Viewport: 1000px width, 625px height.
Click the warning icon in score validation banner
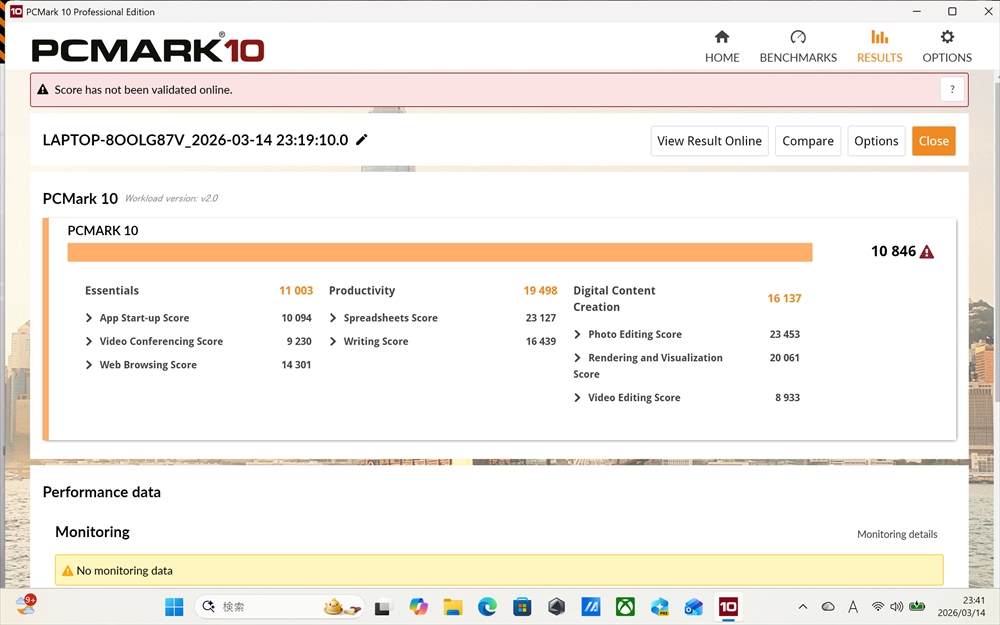(x=43, y=89)
